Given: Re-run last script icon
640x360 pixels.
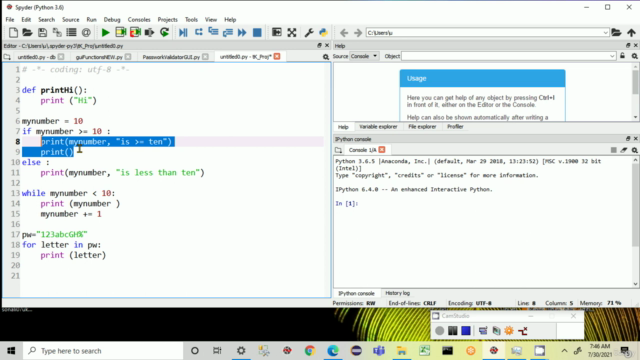Looking at the screenshot, I should pyautogui.click(x=164, y=33).
